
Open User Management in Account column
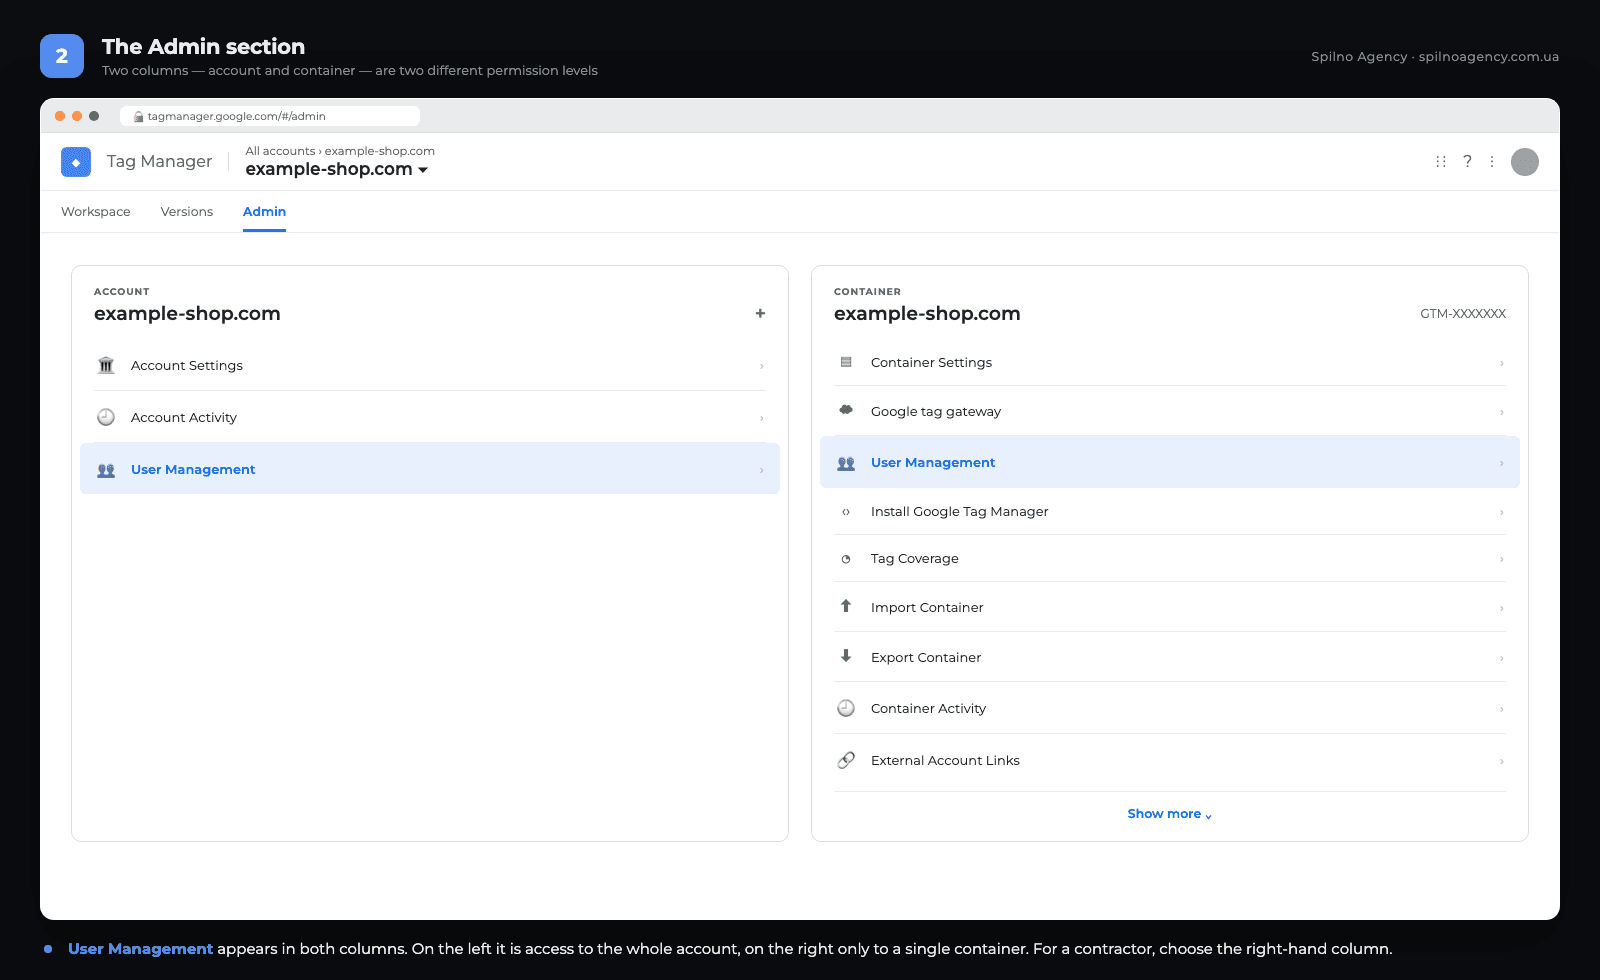(430, 469)
